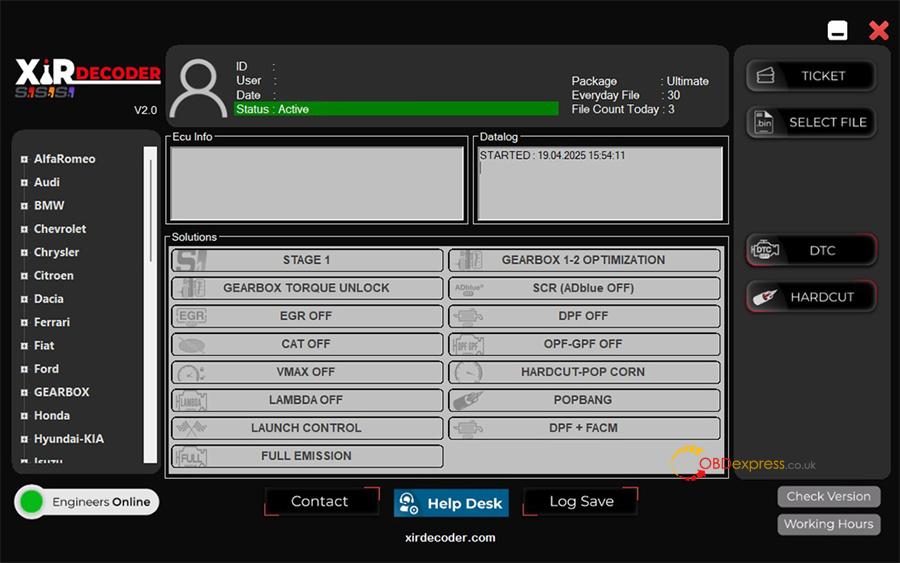
Task: Choose the POPBANG solution
Action: point(584,400)
